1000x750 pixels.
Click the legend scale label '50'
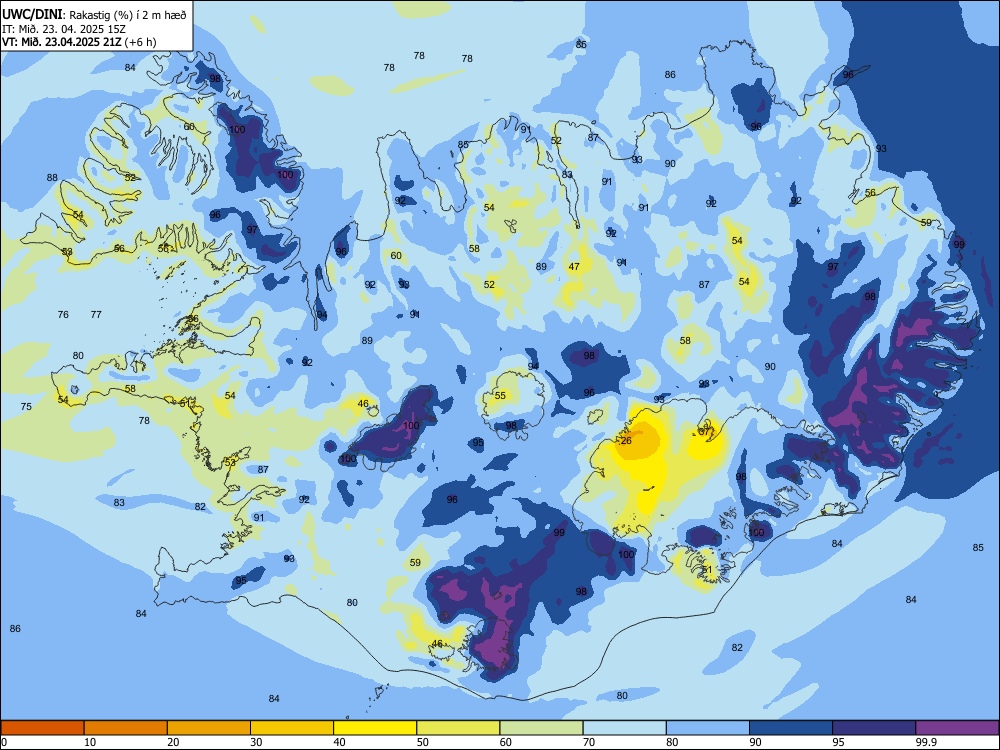423,742
